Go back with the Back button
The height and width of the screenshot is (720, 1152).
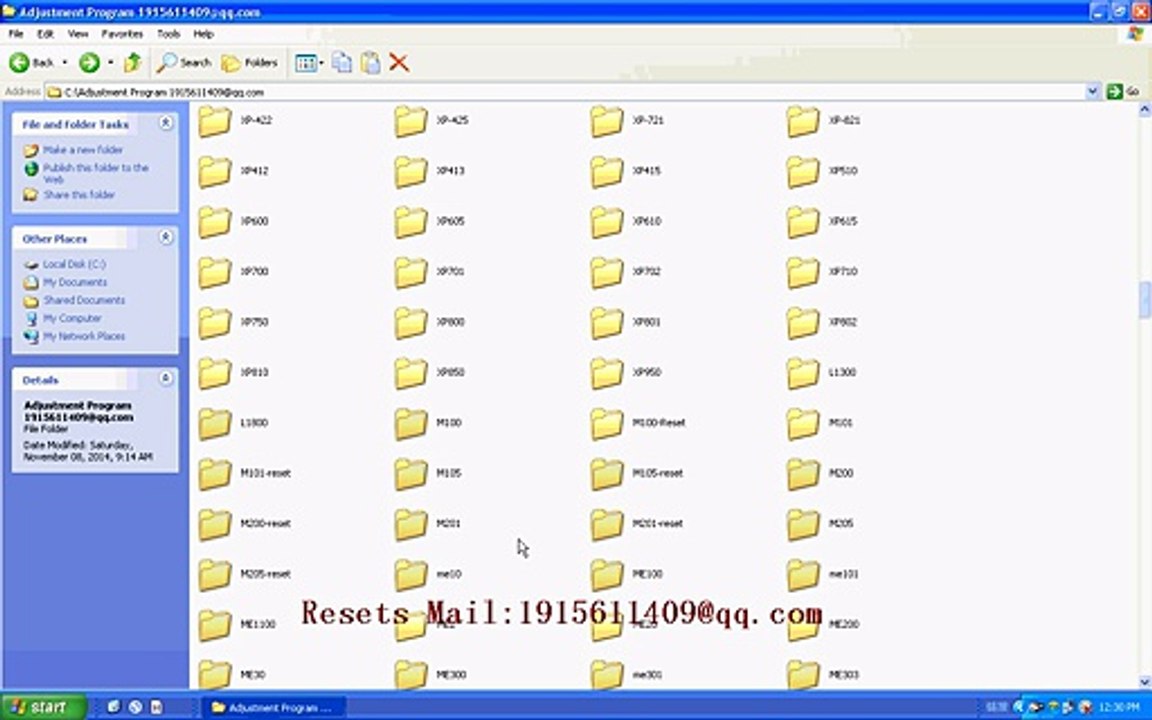(x=32, y=63)
